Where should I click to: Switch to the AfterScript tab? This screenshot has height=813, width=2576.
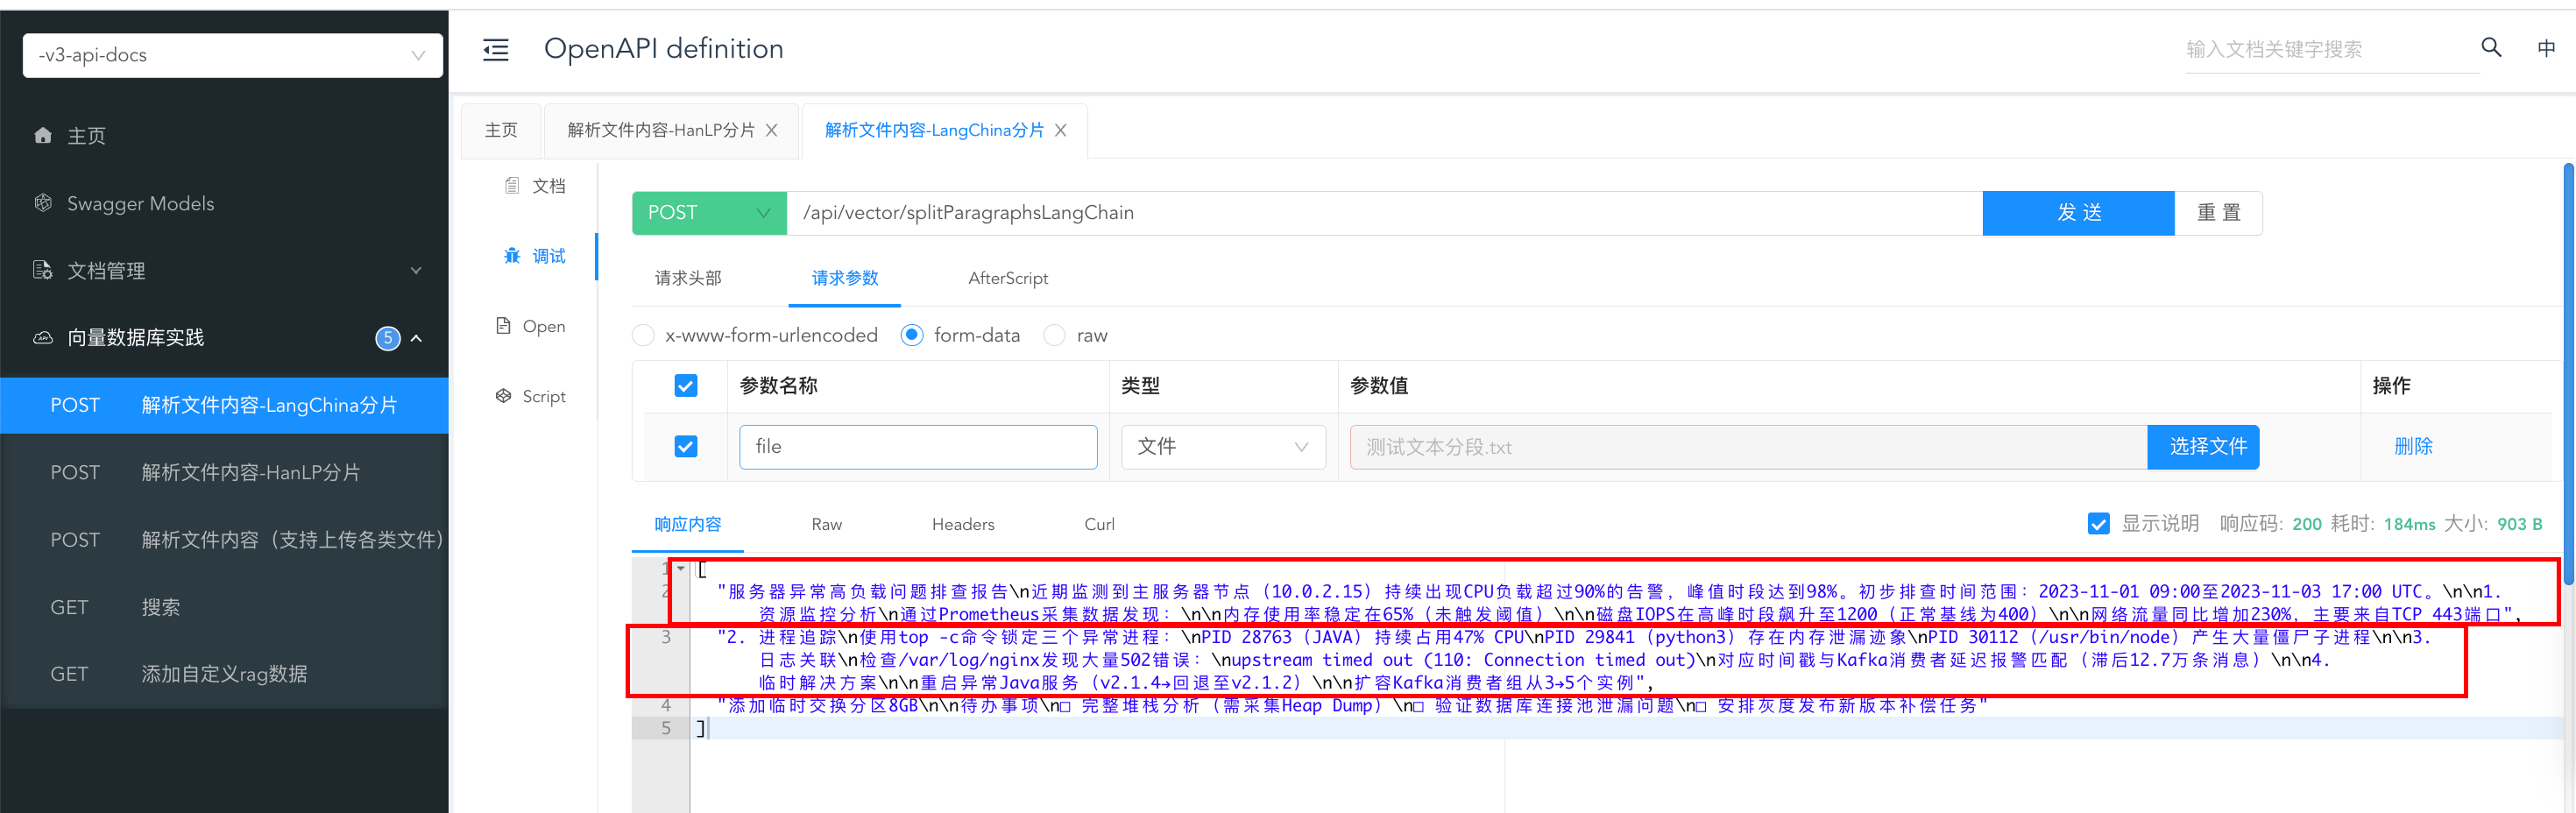click(1008, 278)
